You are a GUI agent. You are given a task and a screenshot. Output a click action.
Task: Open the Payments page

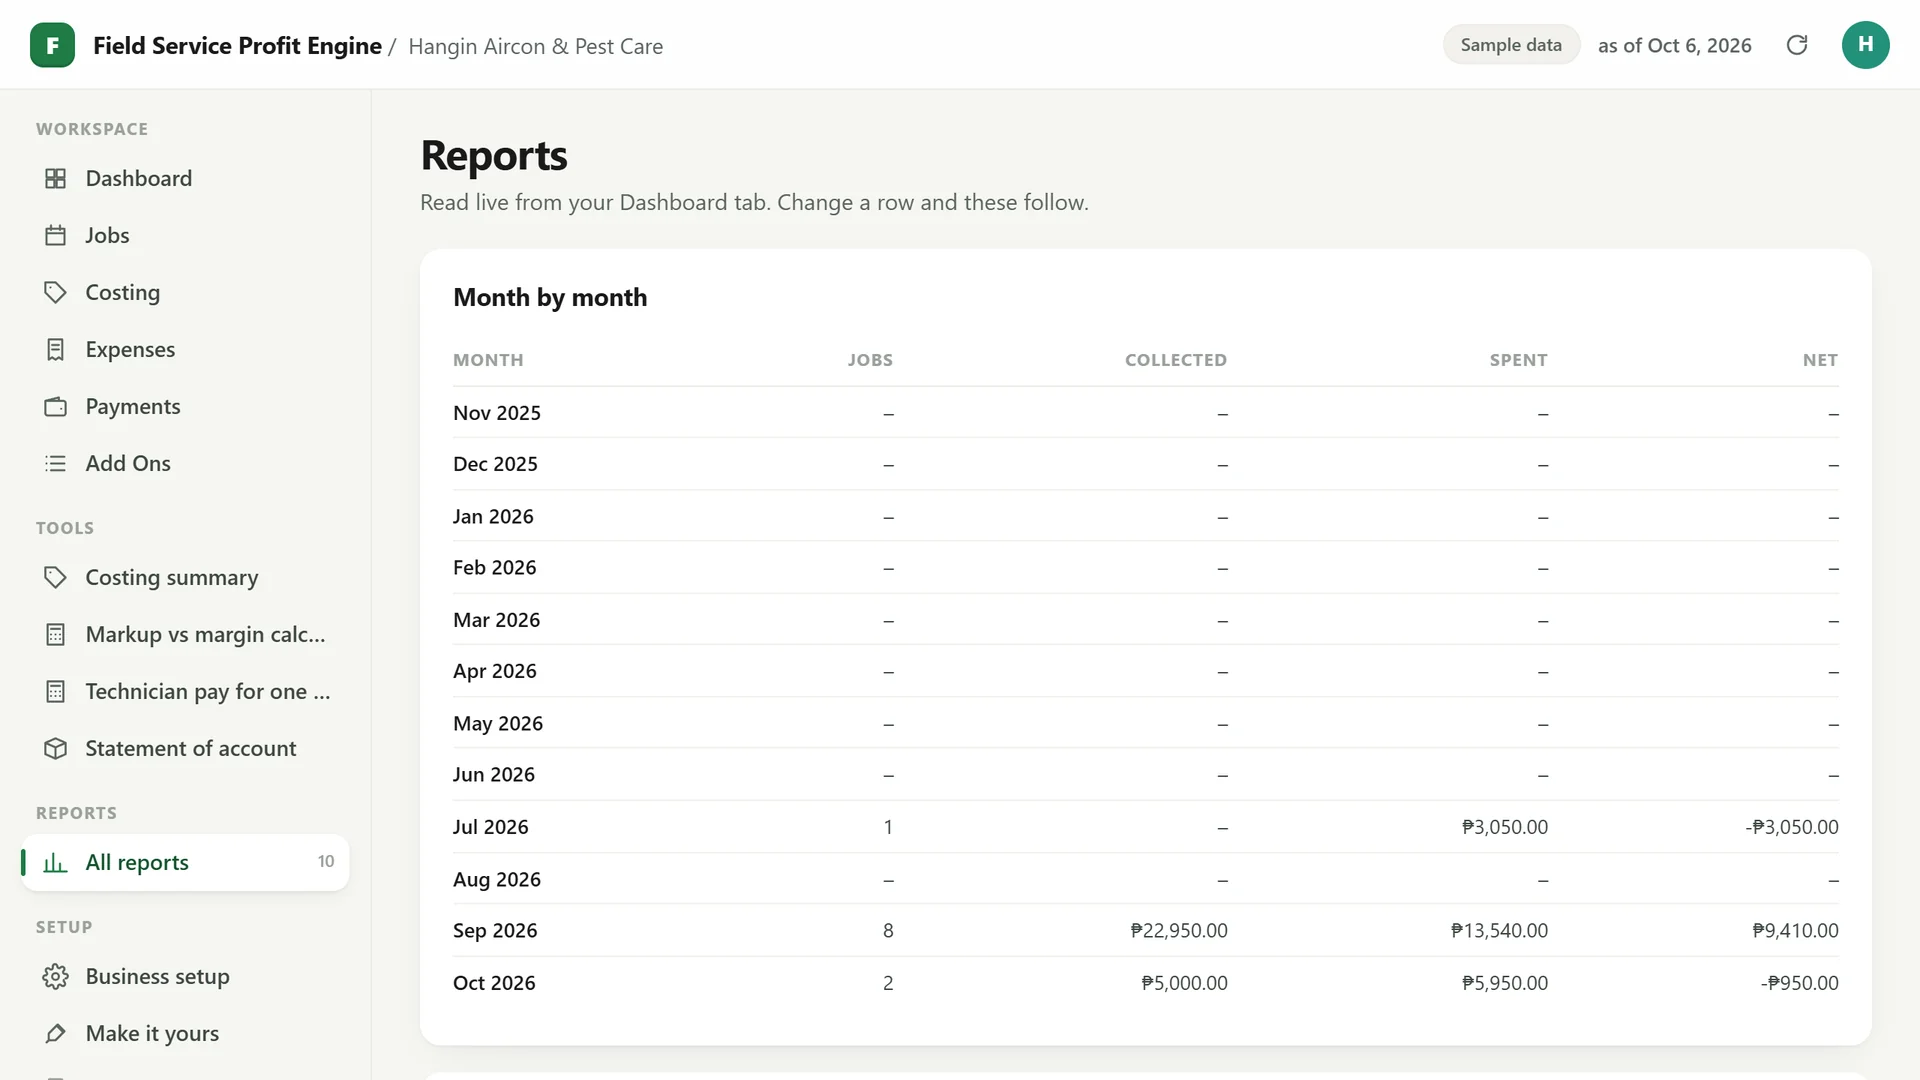[185, 406]
